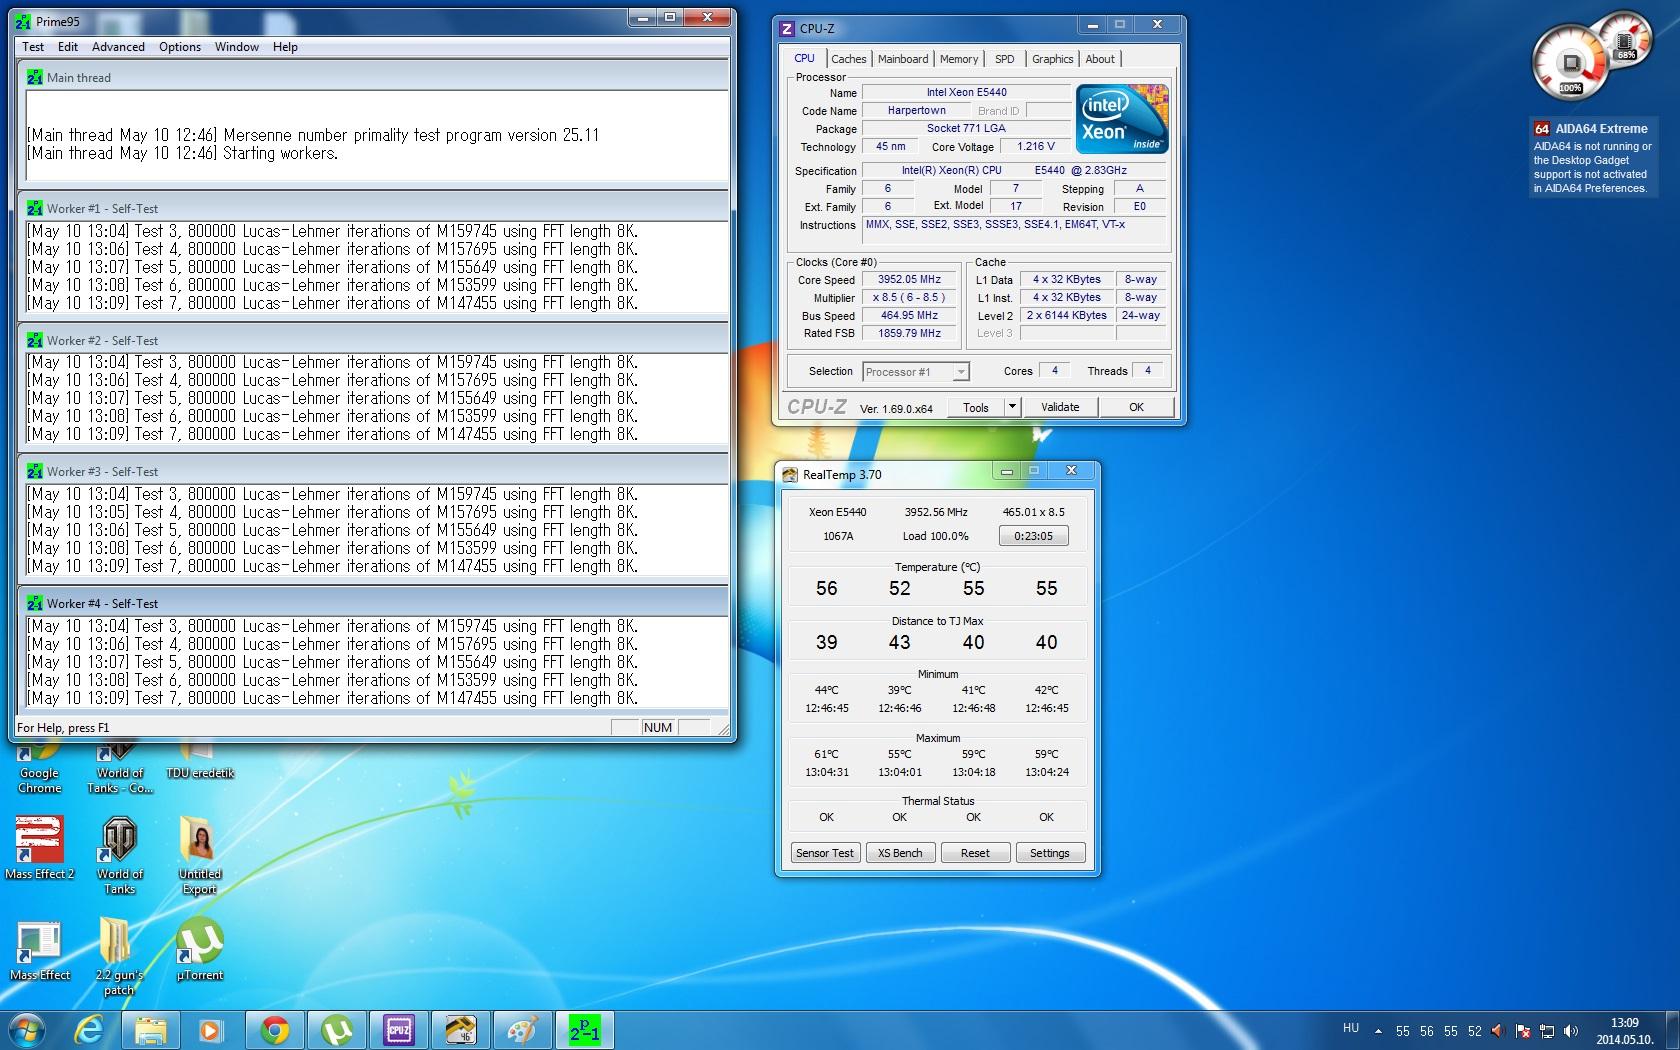Click the CPU meter gadget gauge

pos(1570,62)
